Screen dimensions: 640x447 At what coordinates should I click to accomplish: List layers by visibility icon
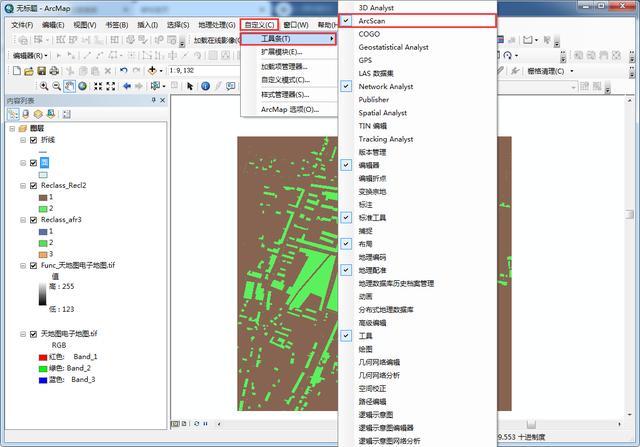[38, 114]
